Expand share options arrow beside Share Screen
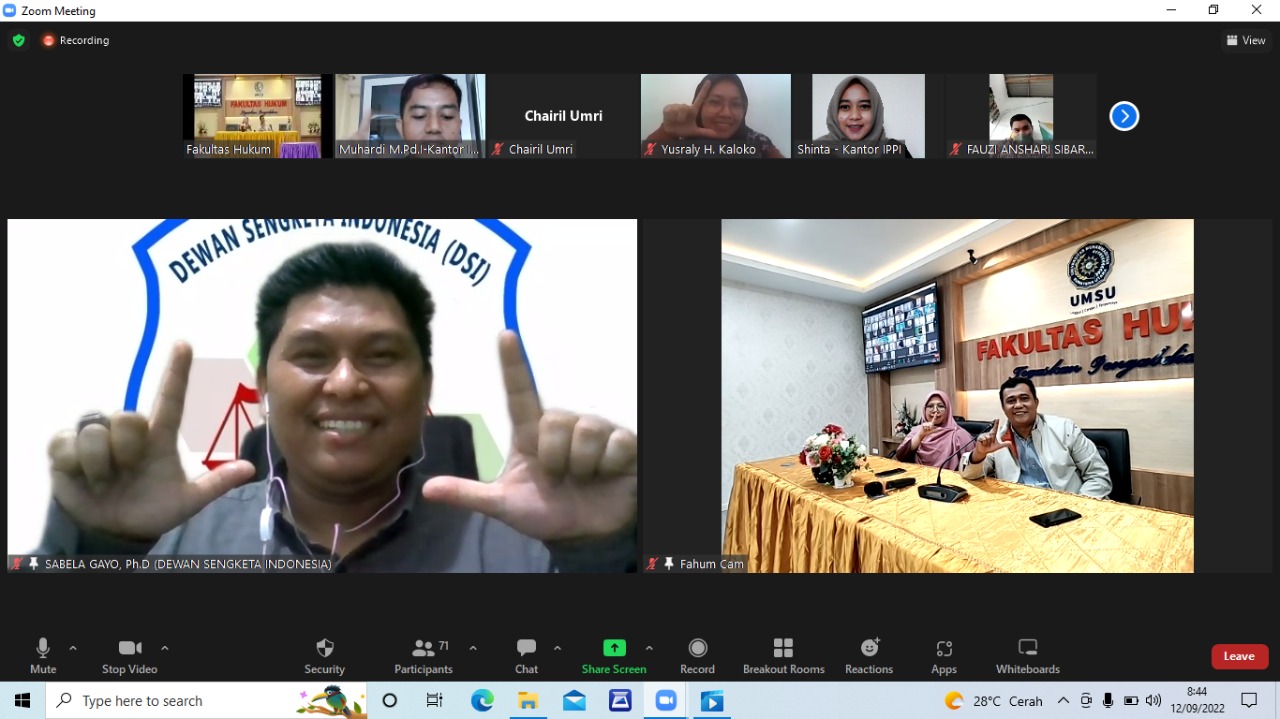Image resolution: width=1280 pixels, height=719 pixels. (x=649, y=648)
